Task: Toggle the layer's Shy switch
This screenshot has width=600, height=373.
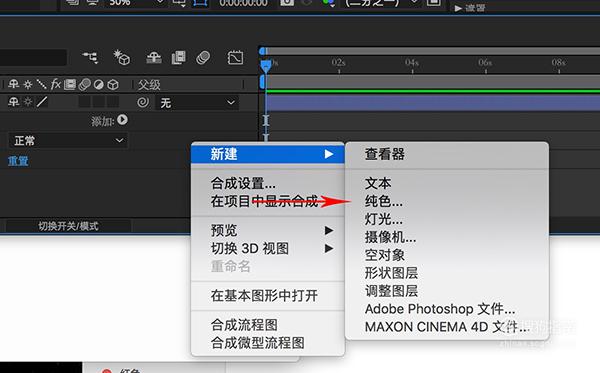Action: tap(13, 102)
